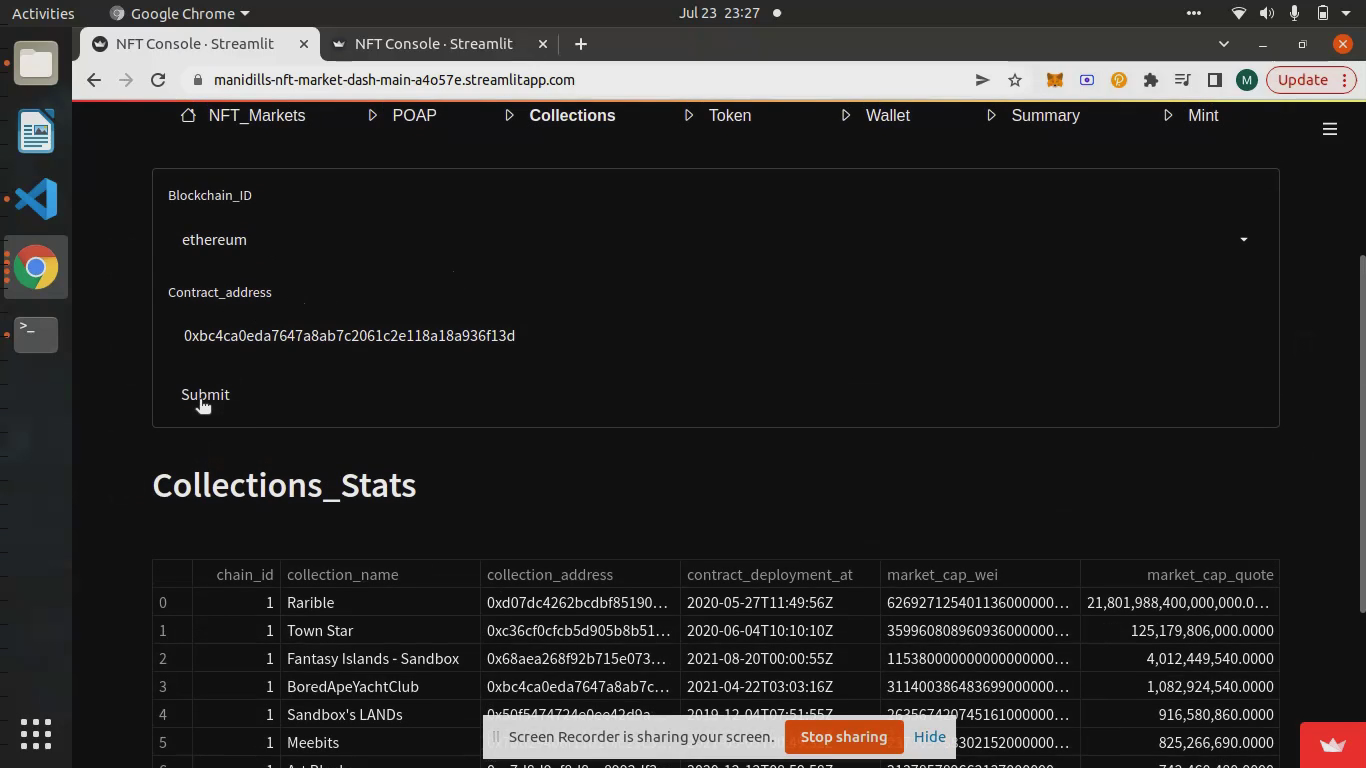Open the Google Chrome app menu
Viewport: 1366px width, 768px height.
tap(180, 13)
